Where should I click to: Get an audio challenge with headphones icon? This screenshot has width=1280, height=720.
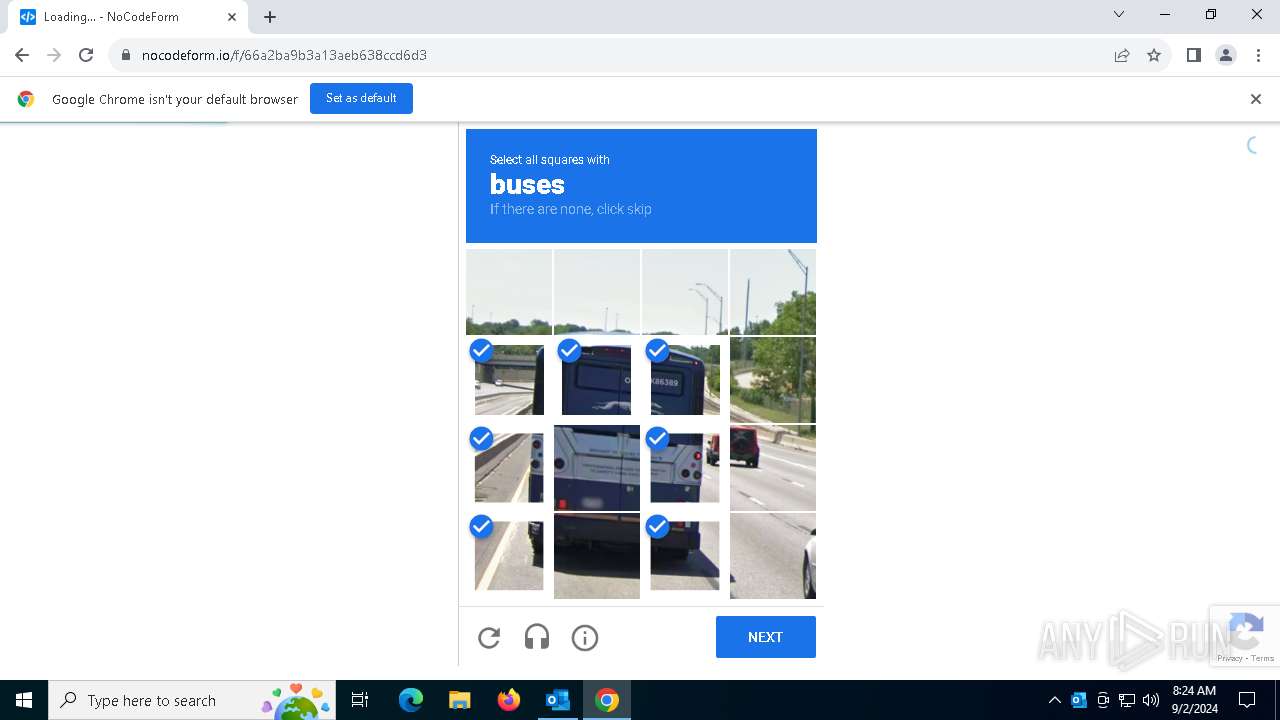click(537, 637)
